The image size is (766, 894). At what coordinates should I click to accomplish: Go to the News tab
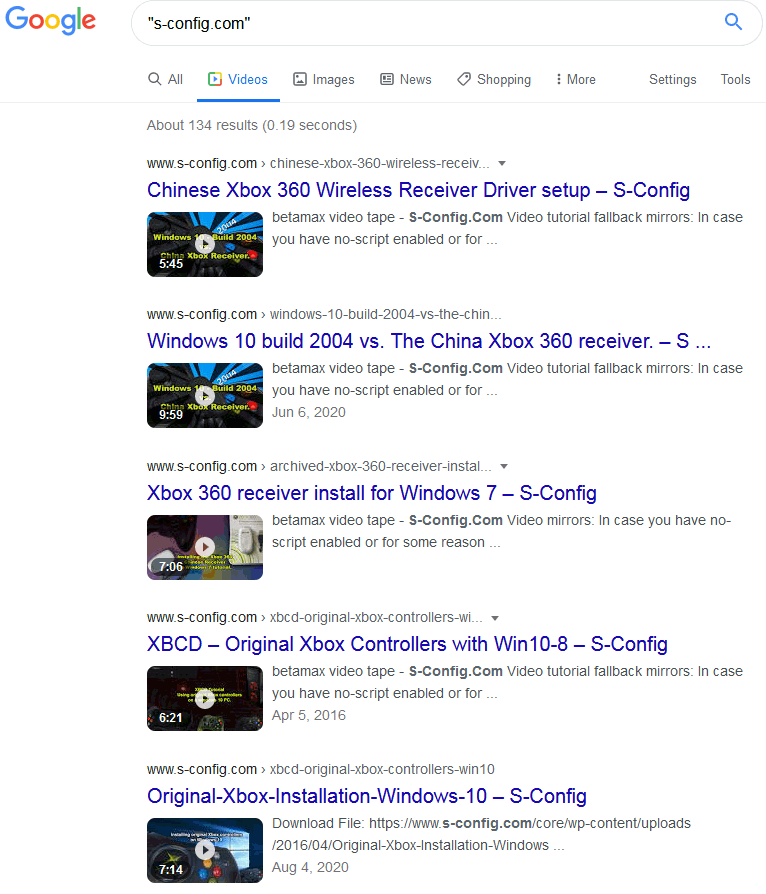click(406, 79)
